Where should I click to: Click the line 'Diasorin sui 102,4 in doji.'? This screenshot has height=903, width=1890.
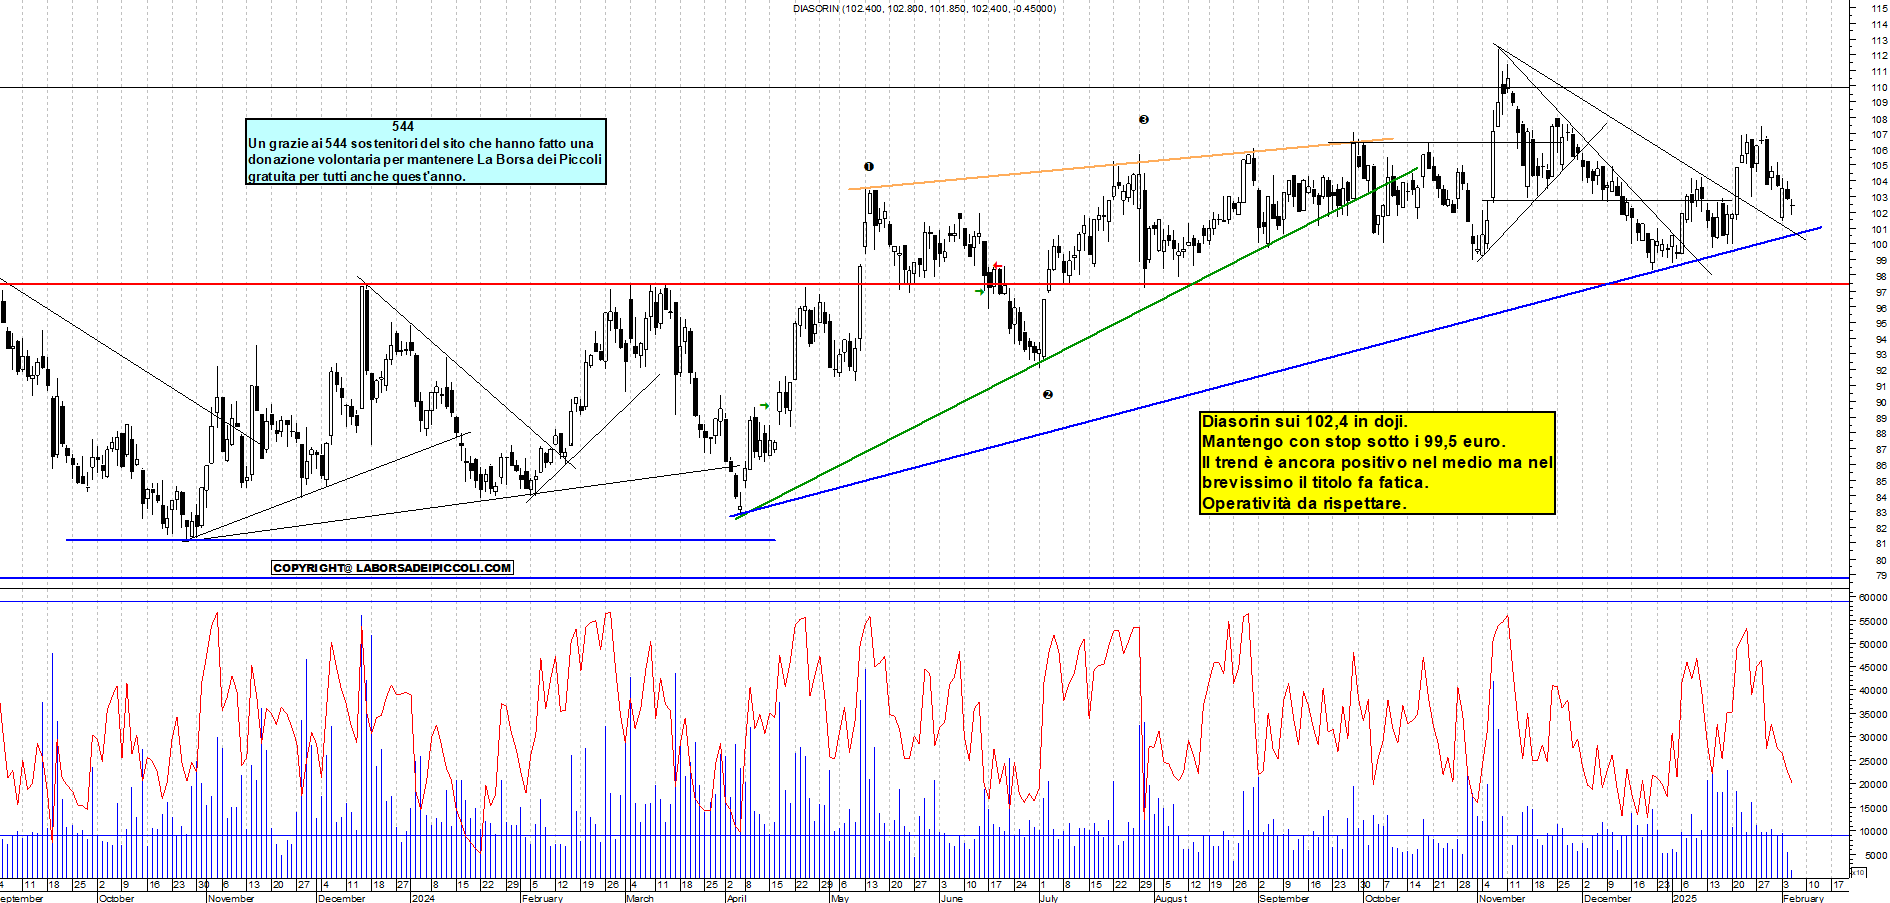[1304, 421]
